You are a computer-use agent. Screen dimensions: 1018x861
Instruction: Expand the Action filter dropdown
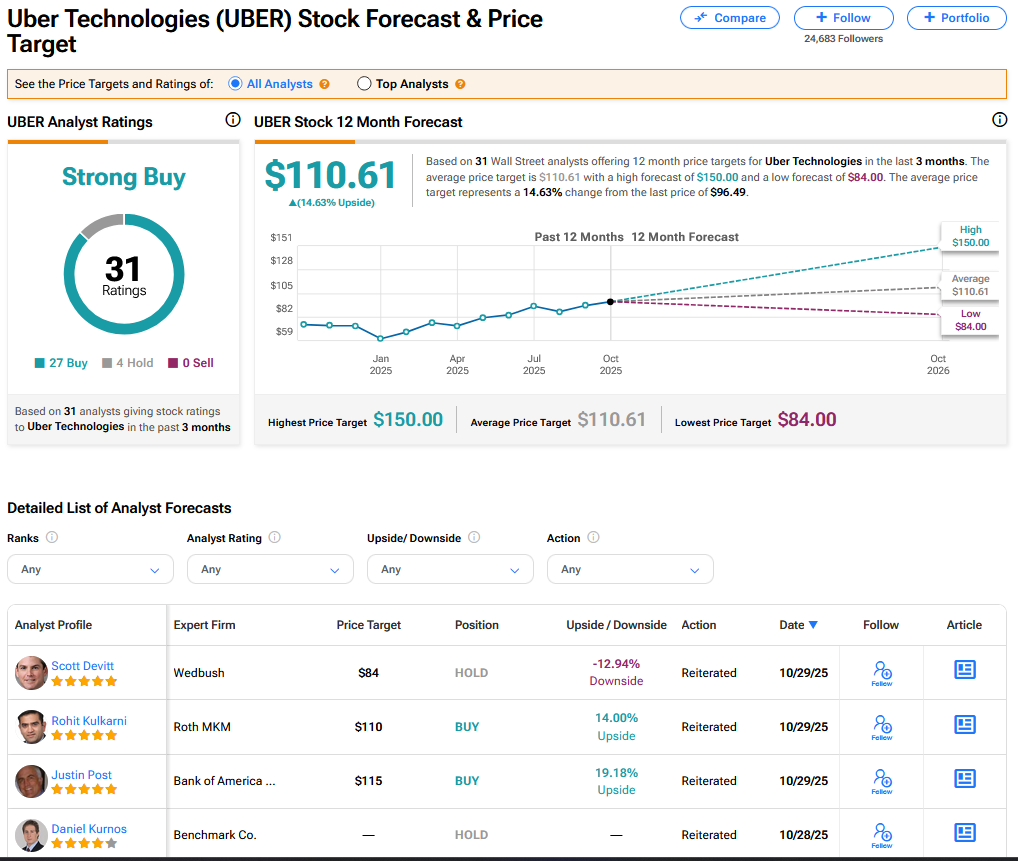pos(630,569)
